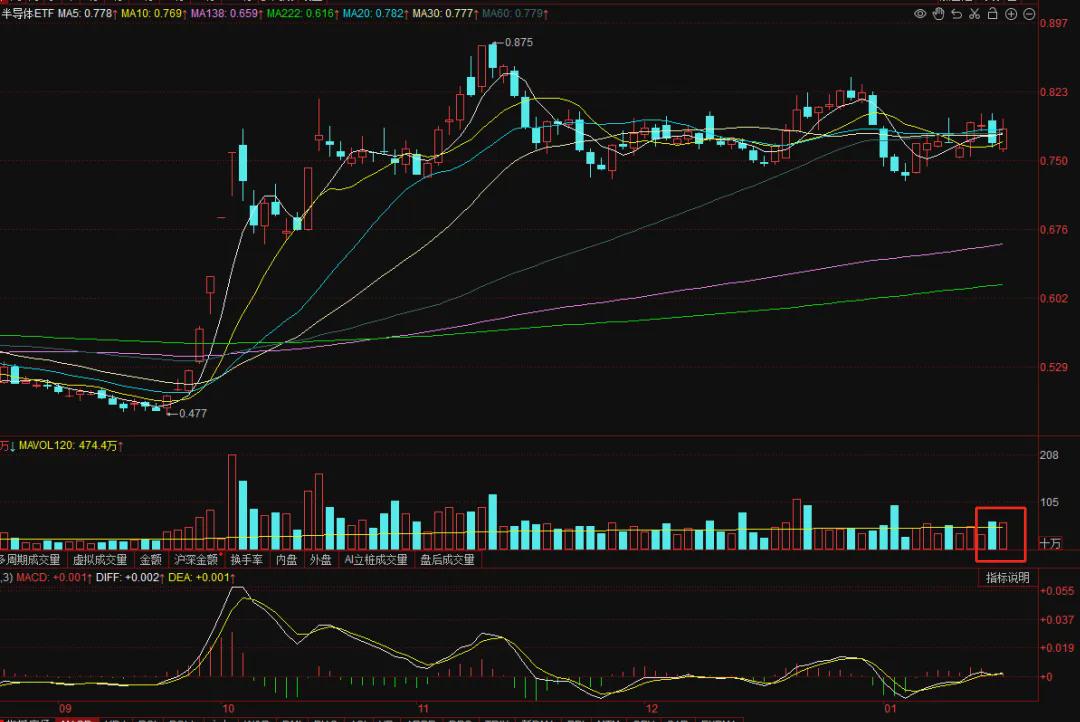Click the MA30: 0.777 indicator label
The width and height of the screenshot is (1080, 722).
[446, 13]
